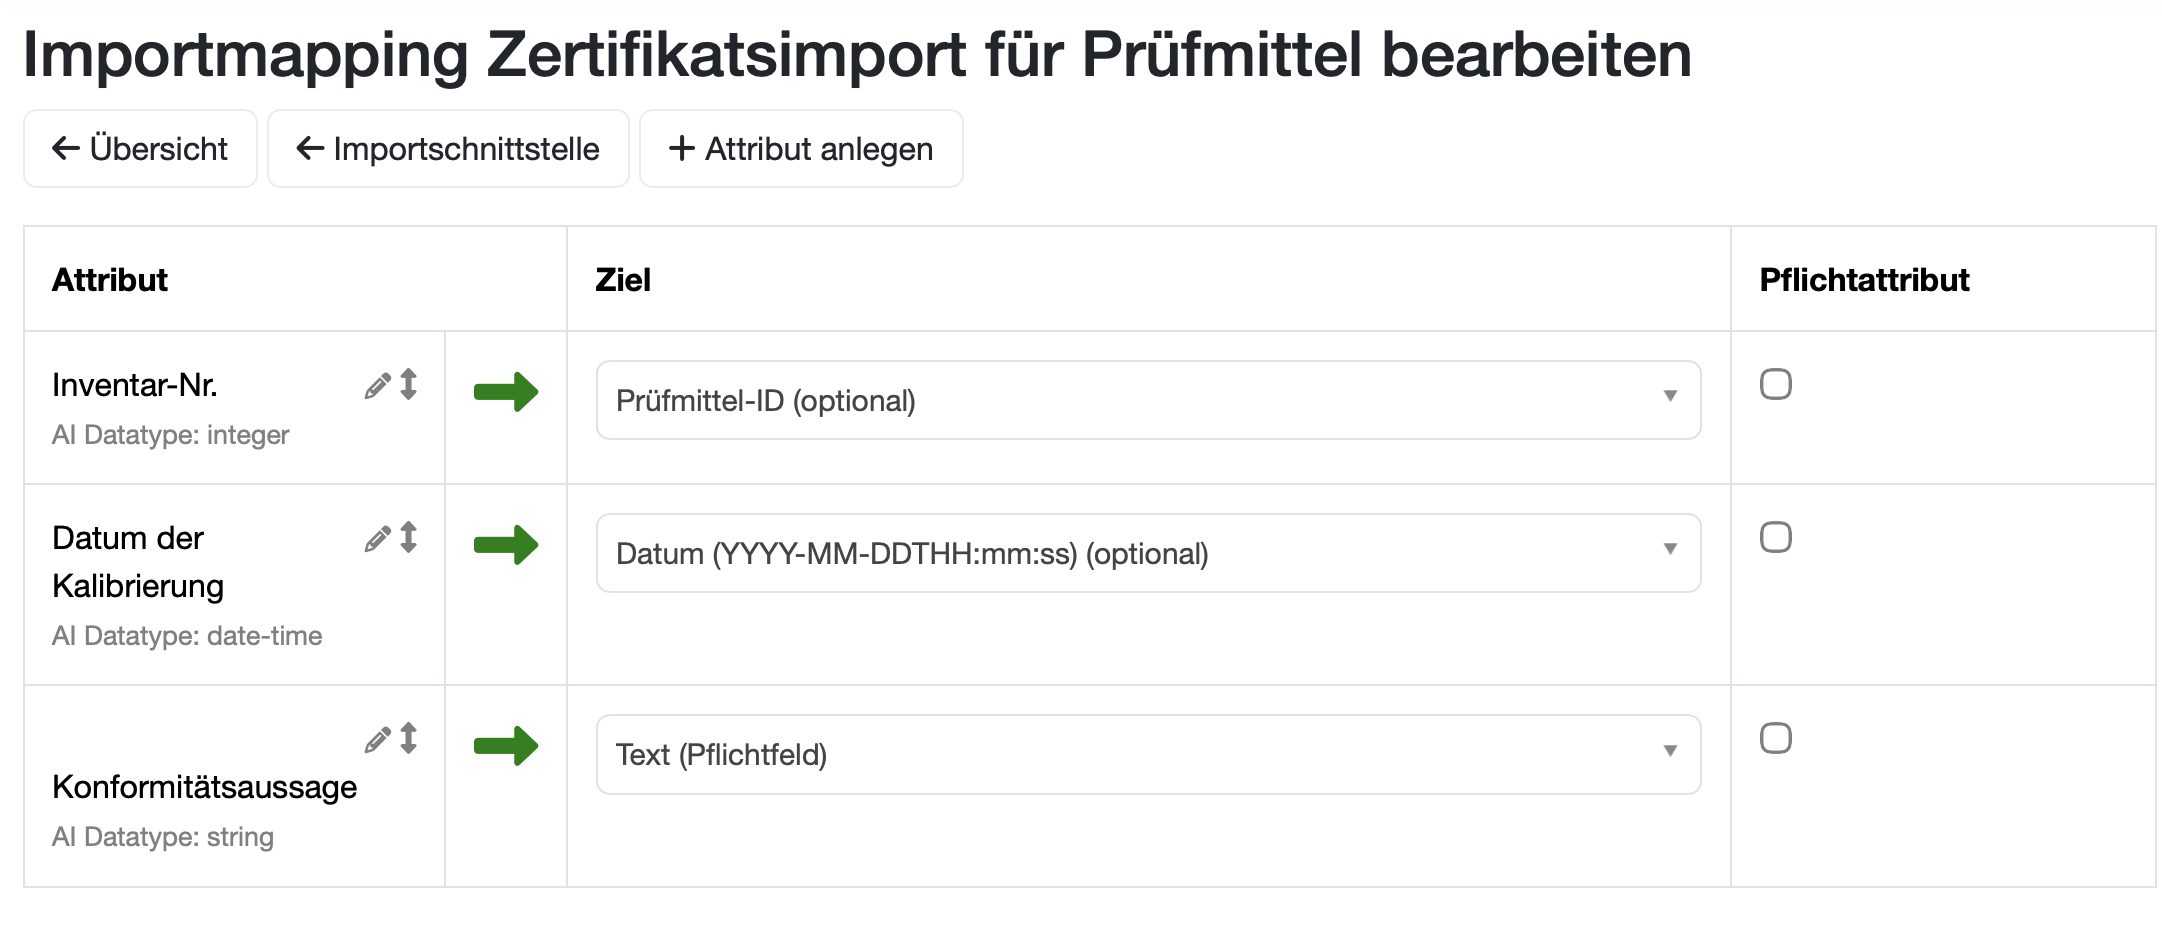
Task: Click the pencil edit icon for Inventar-Nr.
Action: [x=377, y=386]
